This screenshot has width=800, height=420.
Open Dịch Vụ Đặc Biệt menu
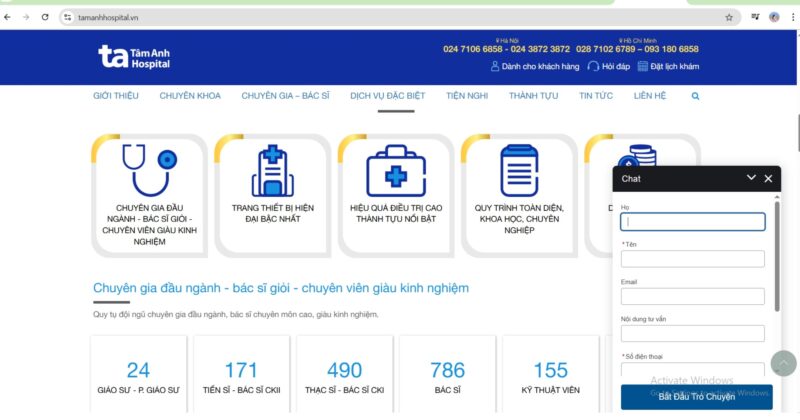387,95
